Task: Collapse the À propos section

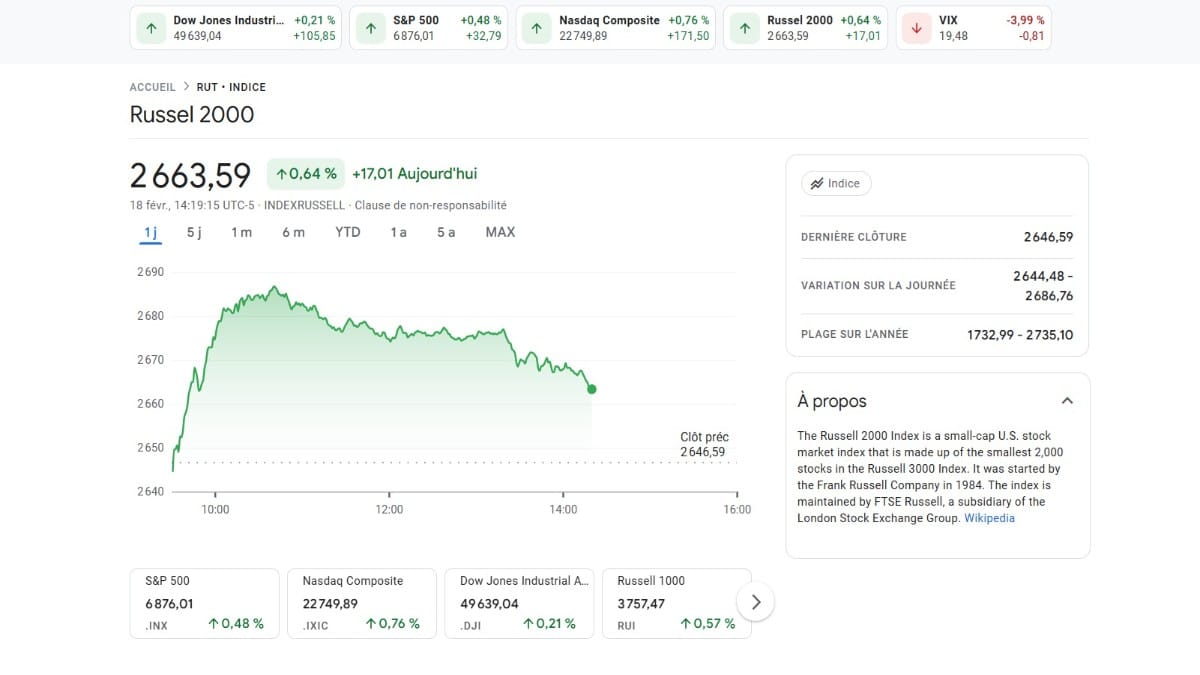Action: tap(1067, 399)
